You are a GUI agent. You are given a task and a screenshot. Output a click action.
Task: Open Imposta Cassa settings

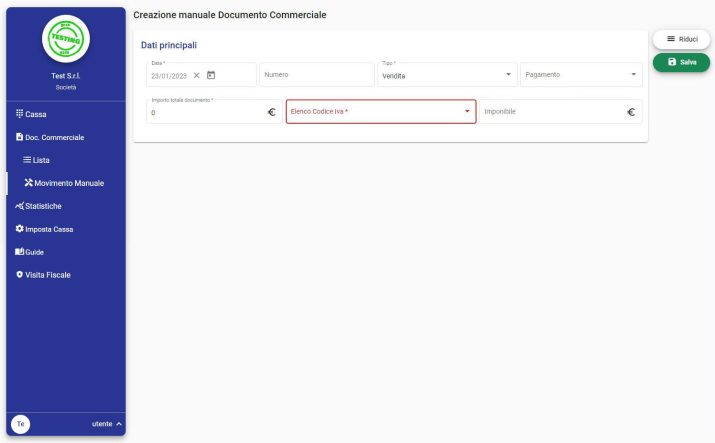pyautogui.click(x=44, y=229)
